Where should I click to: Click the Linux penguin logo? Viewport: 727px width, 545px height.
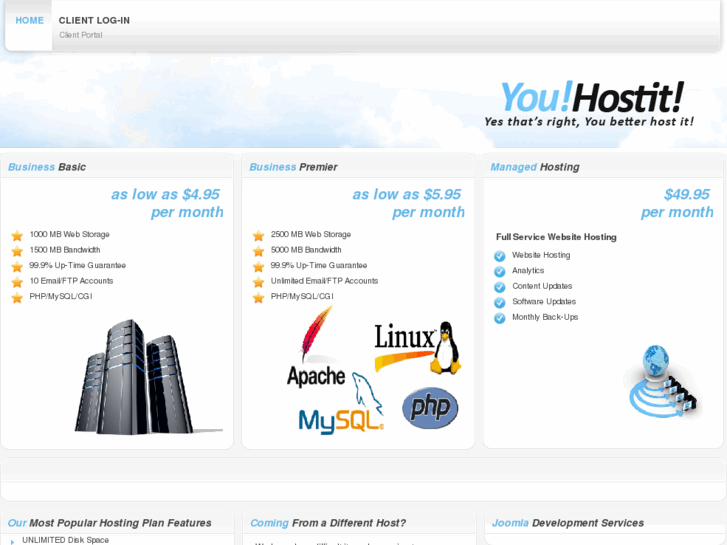tap(418, 346)
